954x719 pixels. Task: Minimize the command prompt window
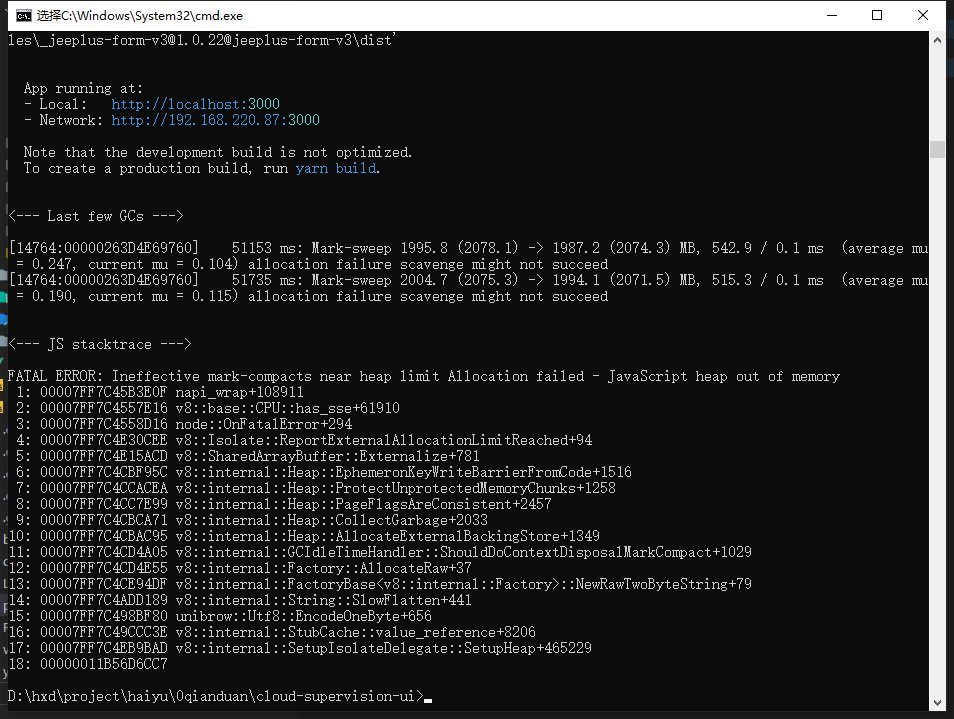click(832, 15)
